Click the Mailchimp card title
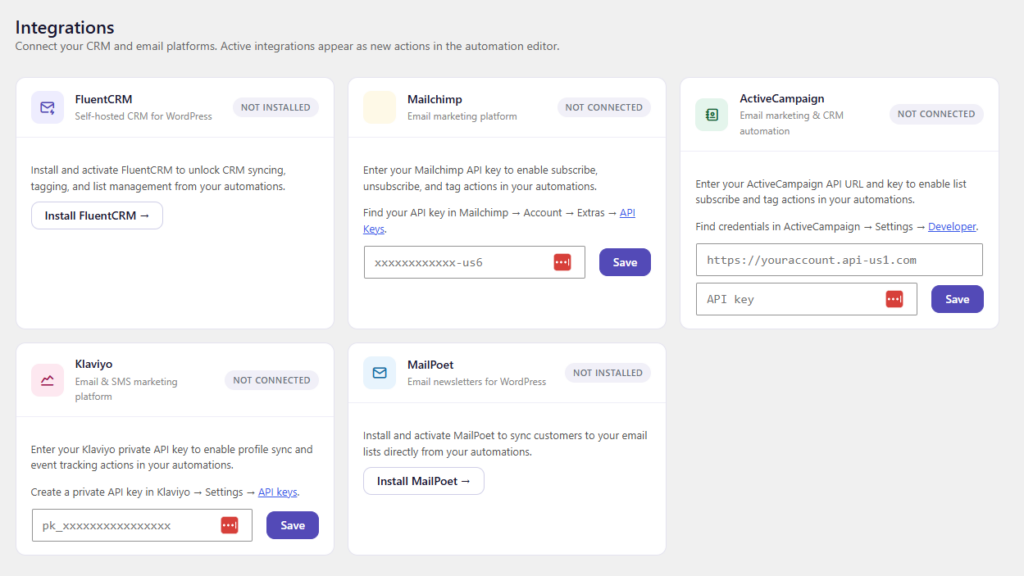Viewport: 1024px width, 576px height. (435, 99)
